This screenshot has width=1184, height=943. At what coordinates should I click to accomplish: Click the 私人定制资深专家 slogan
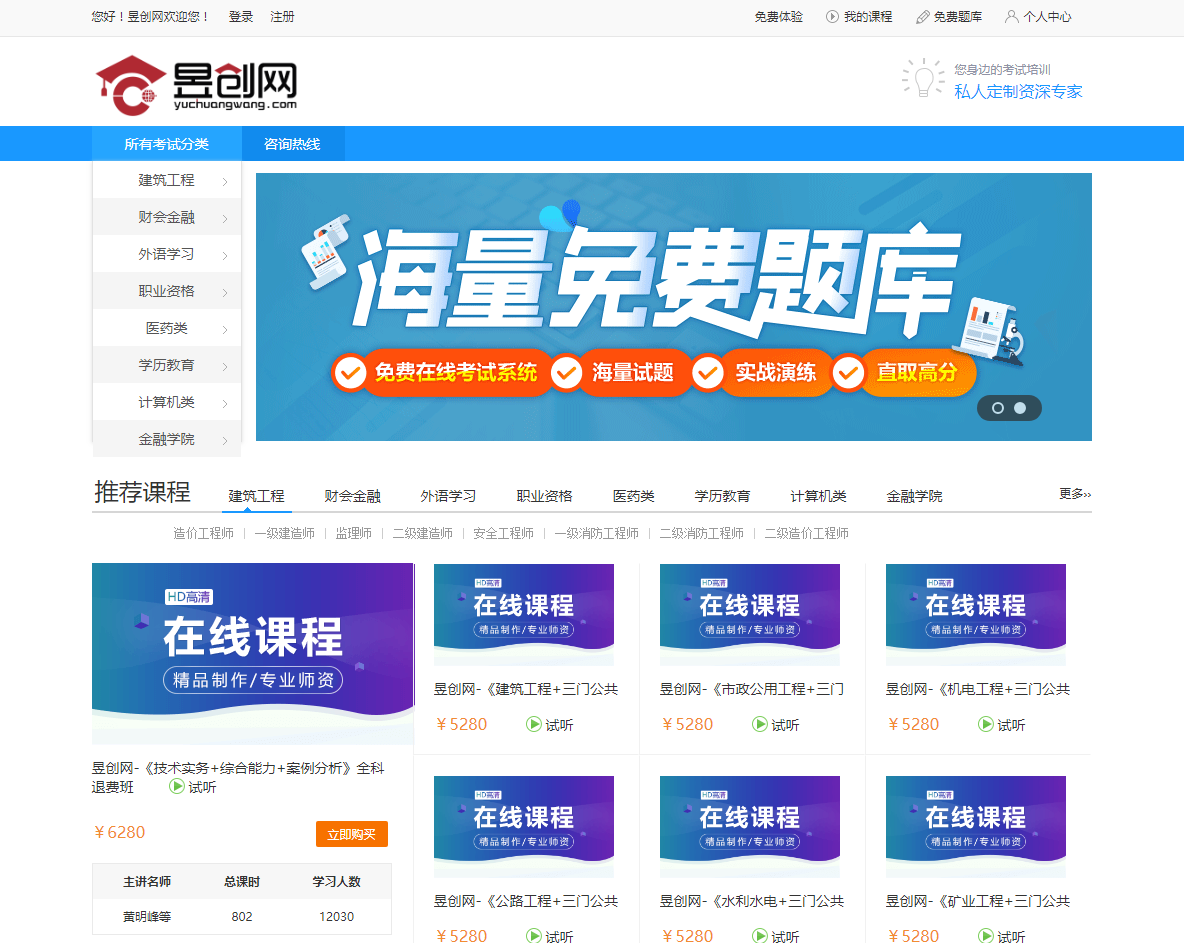point(1018,91)
